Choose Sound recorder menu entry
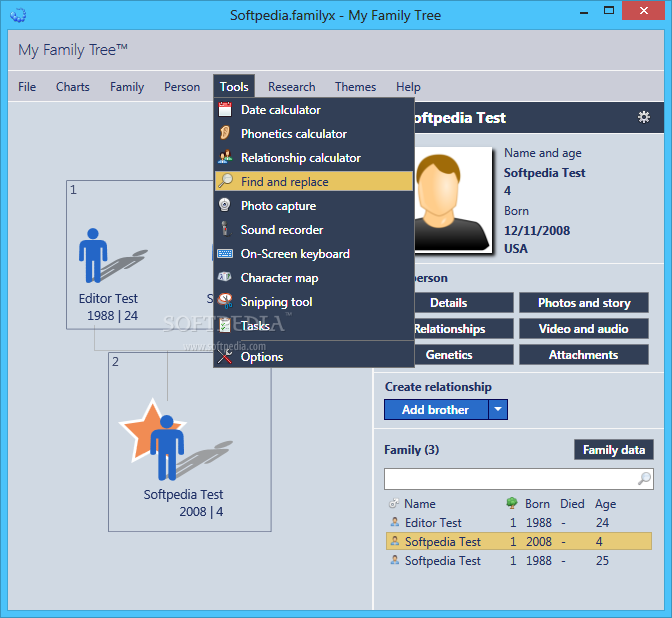The image size is (672, 618). (314, 230)
